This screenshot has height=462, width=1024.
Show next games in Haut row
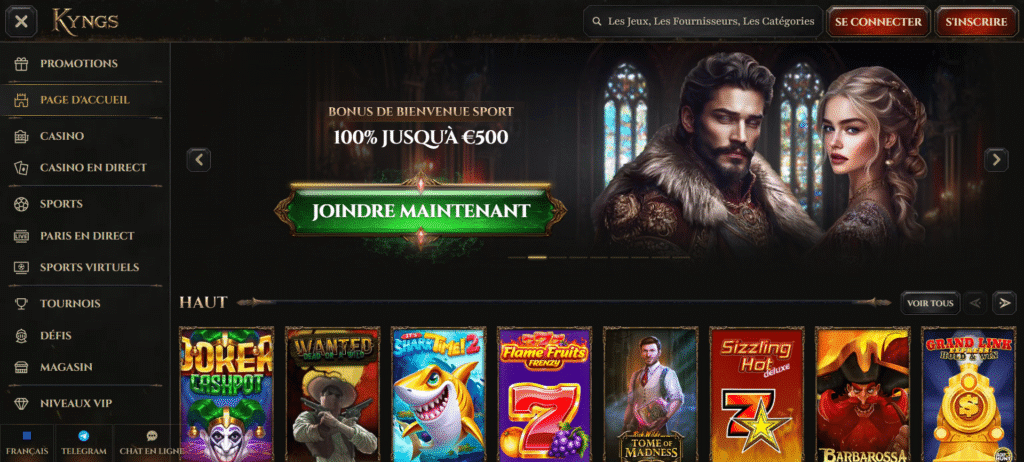pyautogui.click(x=1004, y=303)
